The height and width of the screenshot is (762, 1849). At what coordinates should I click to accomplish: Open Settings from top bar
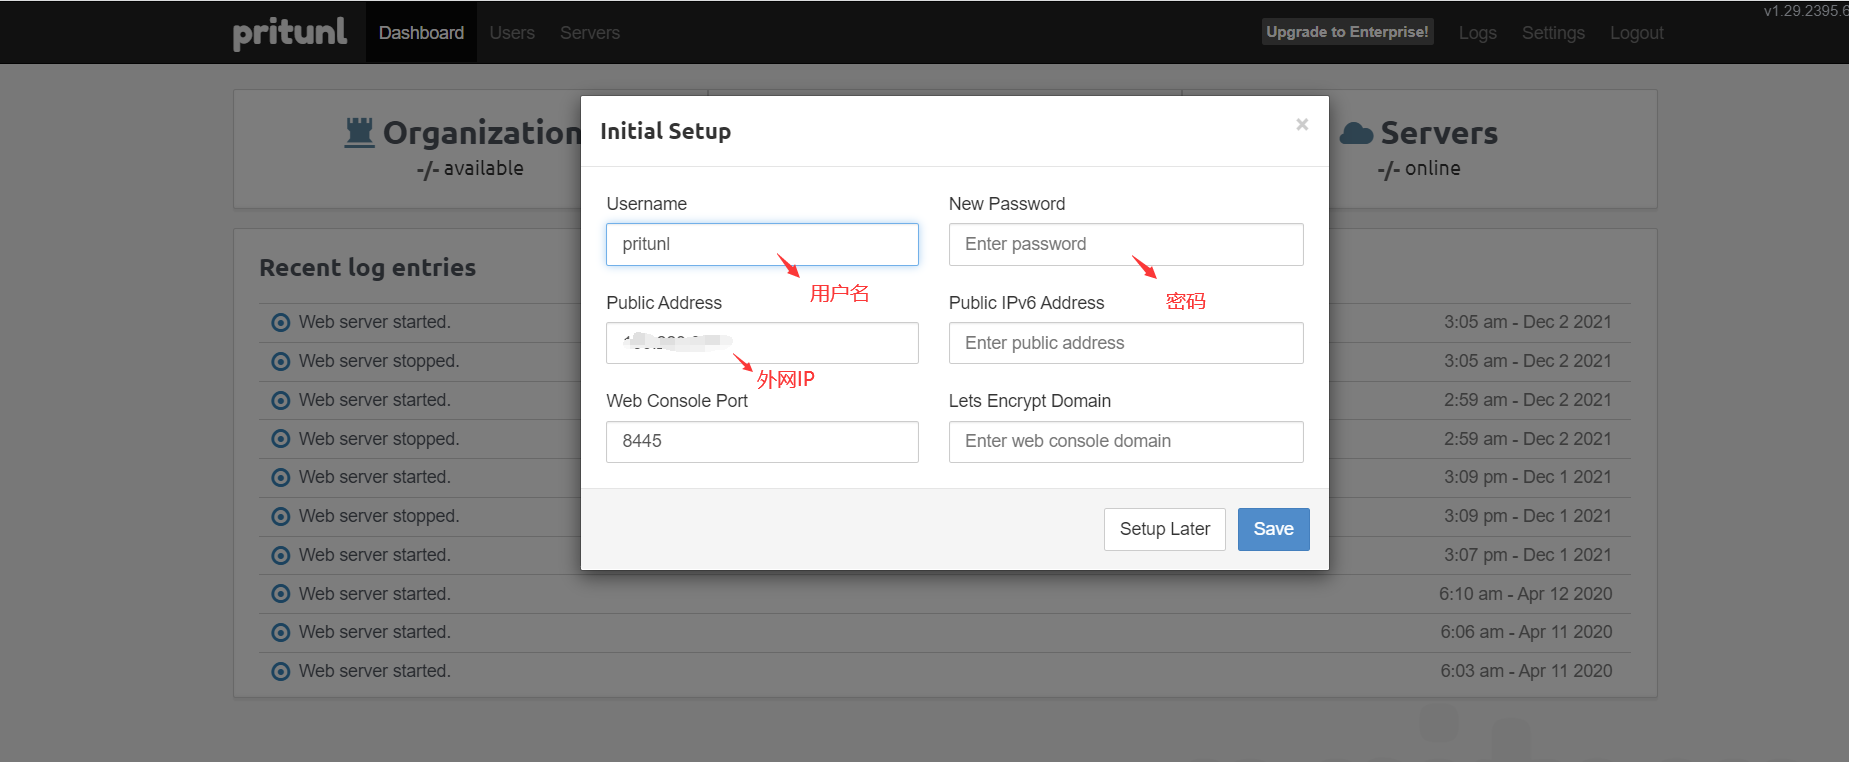1553,33
